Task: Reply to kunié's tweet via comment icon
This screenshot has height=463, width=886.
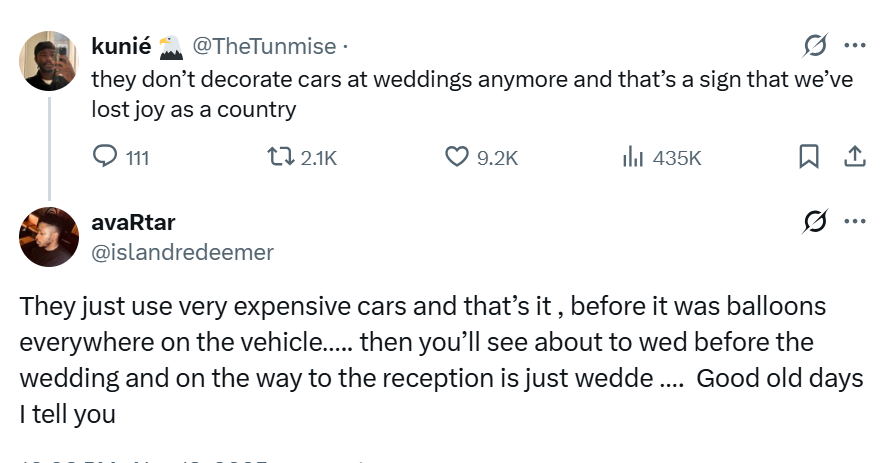Action: [105, 157]
